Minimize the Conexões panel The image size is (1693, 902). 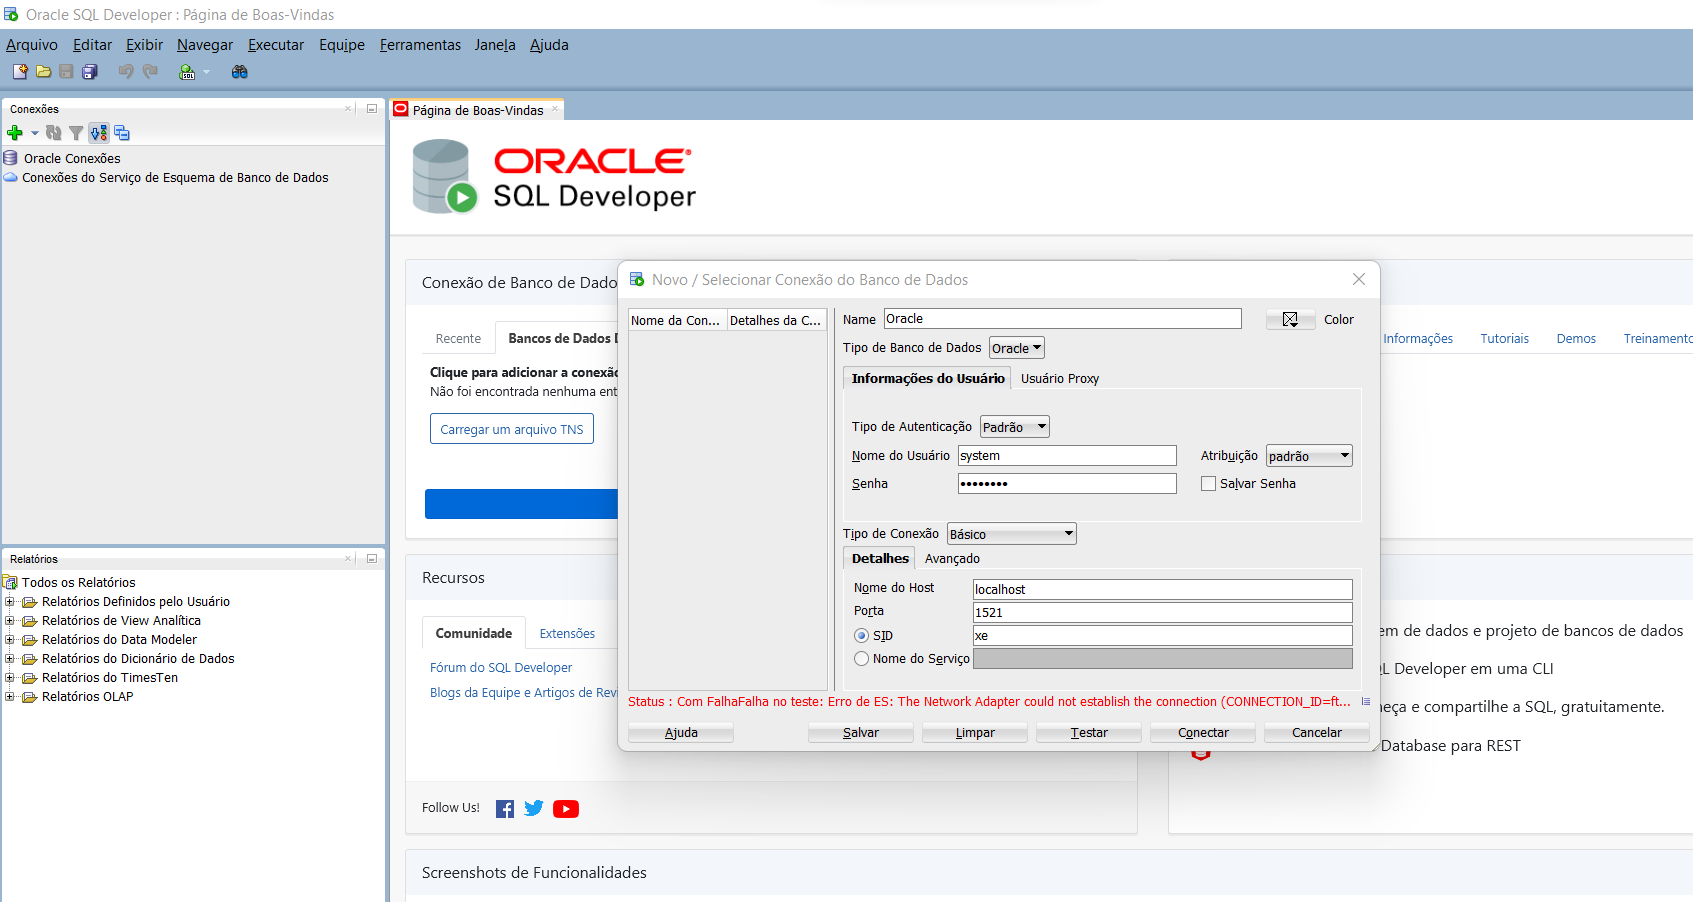(372, 109)
